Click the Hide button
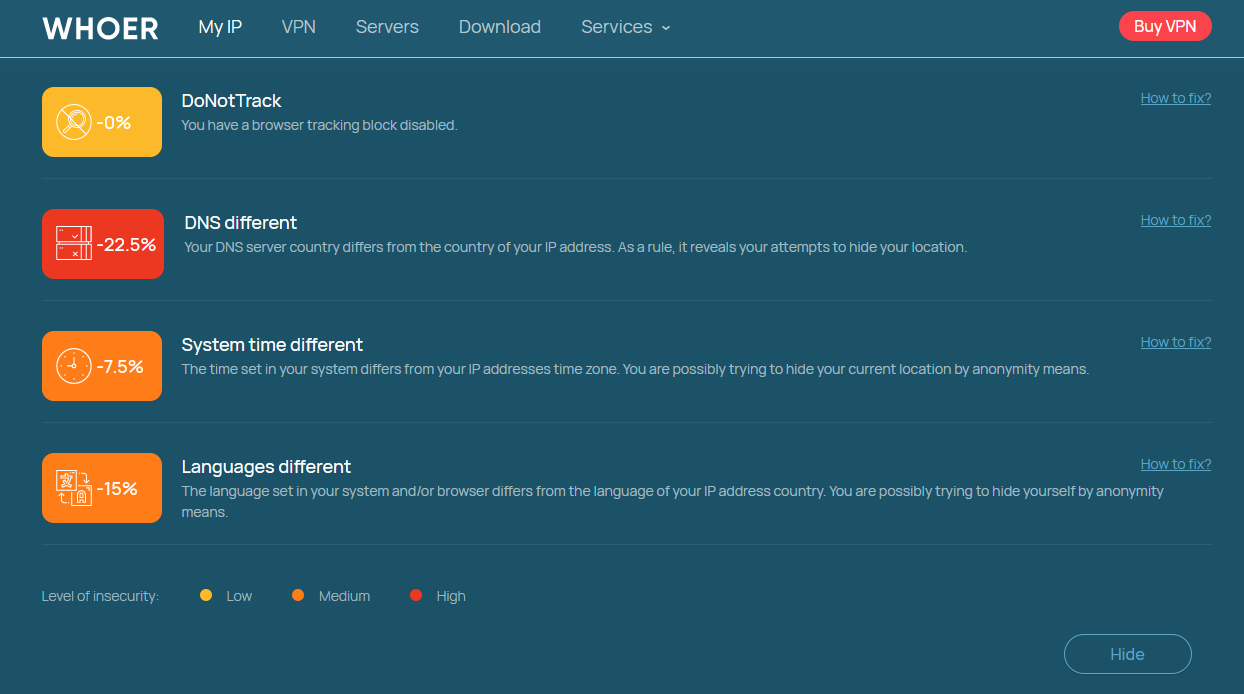This screenshot has height=694, width=1244. click(1128, 654)
